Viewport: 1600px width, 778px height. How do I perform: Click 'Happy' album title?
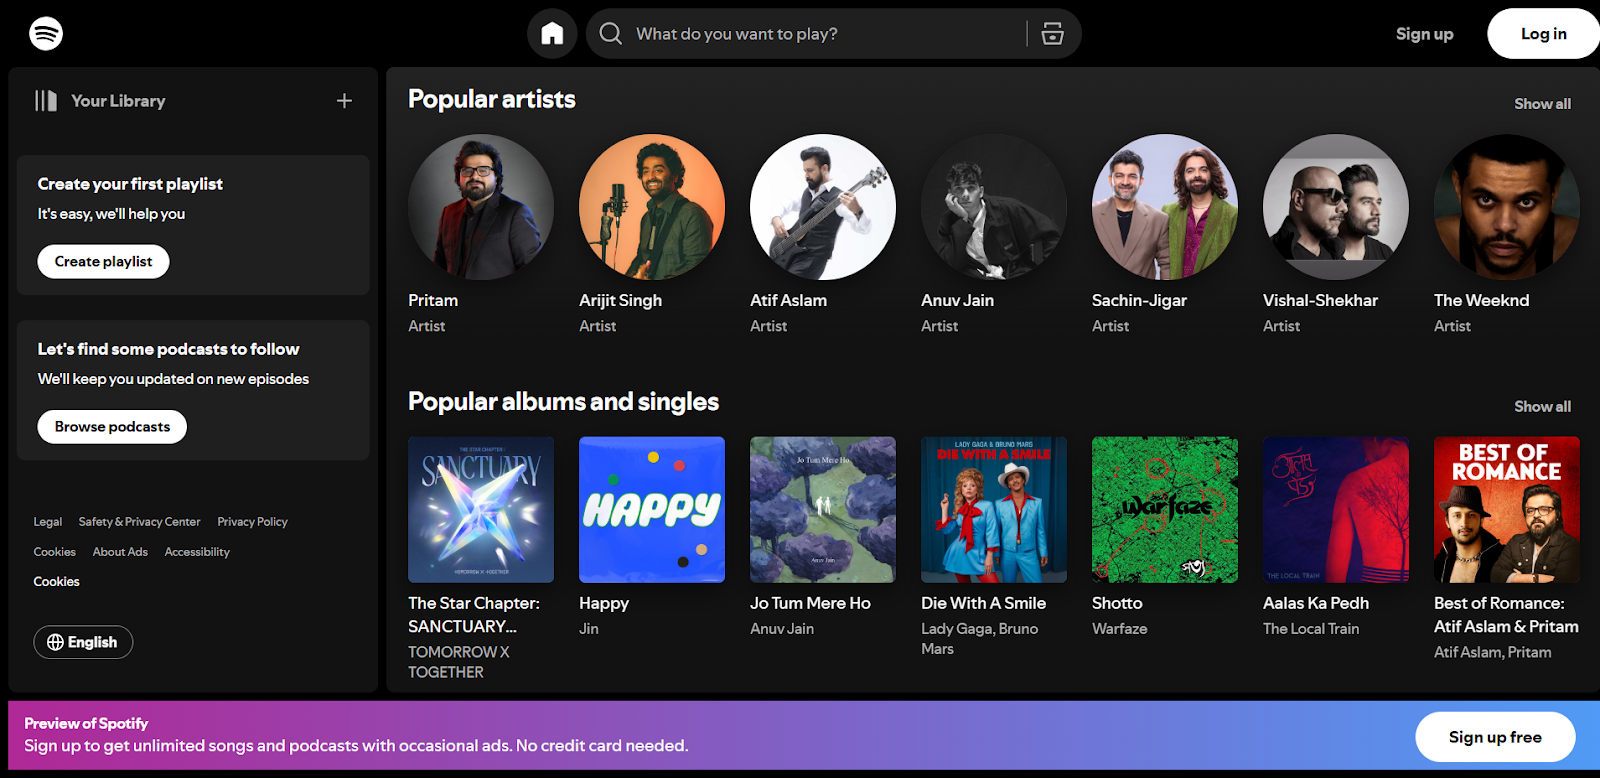(604, 604)
